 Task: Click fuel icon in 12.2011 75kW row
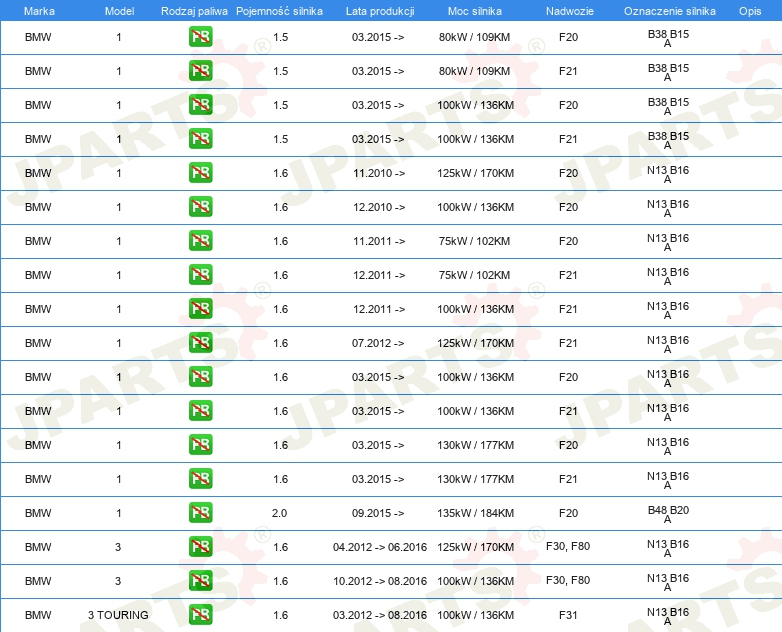pos(200,275)
